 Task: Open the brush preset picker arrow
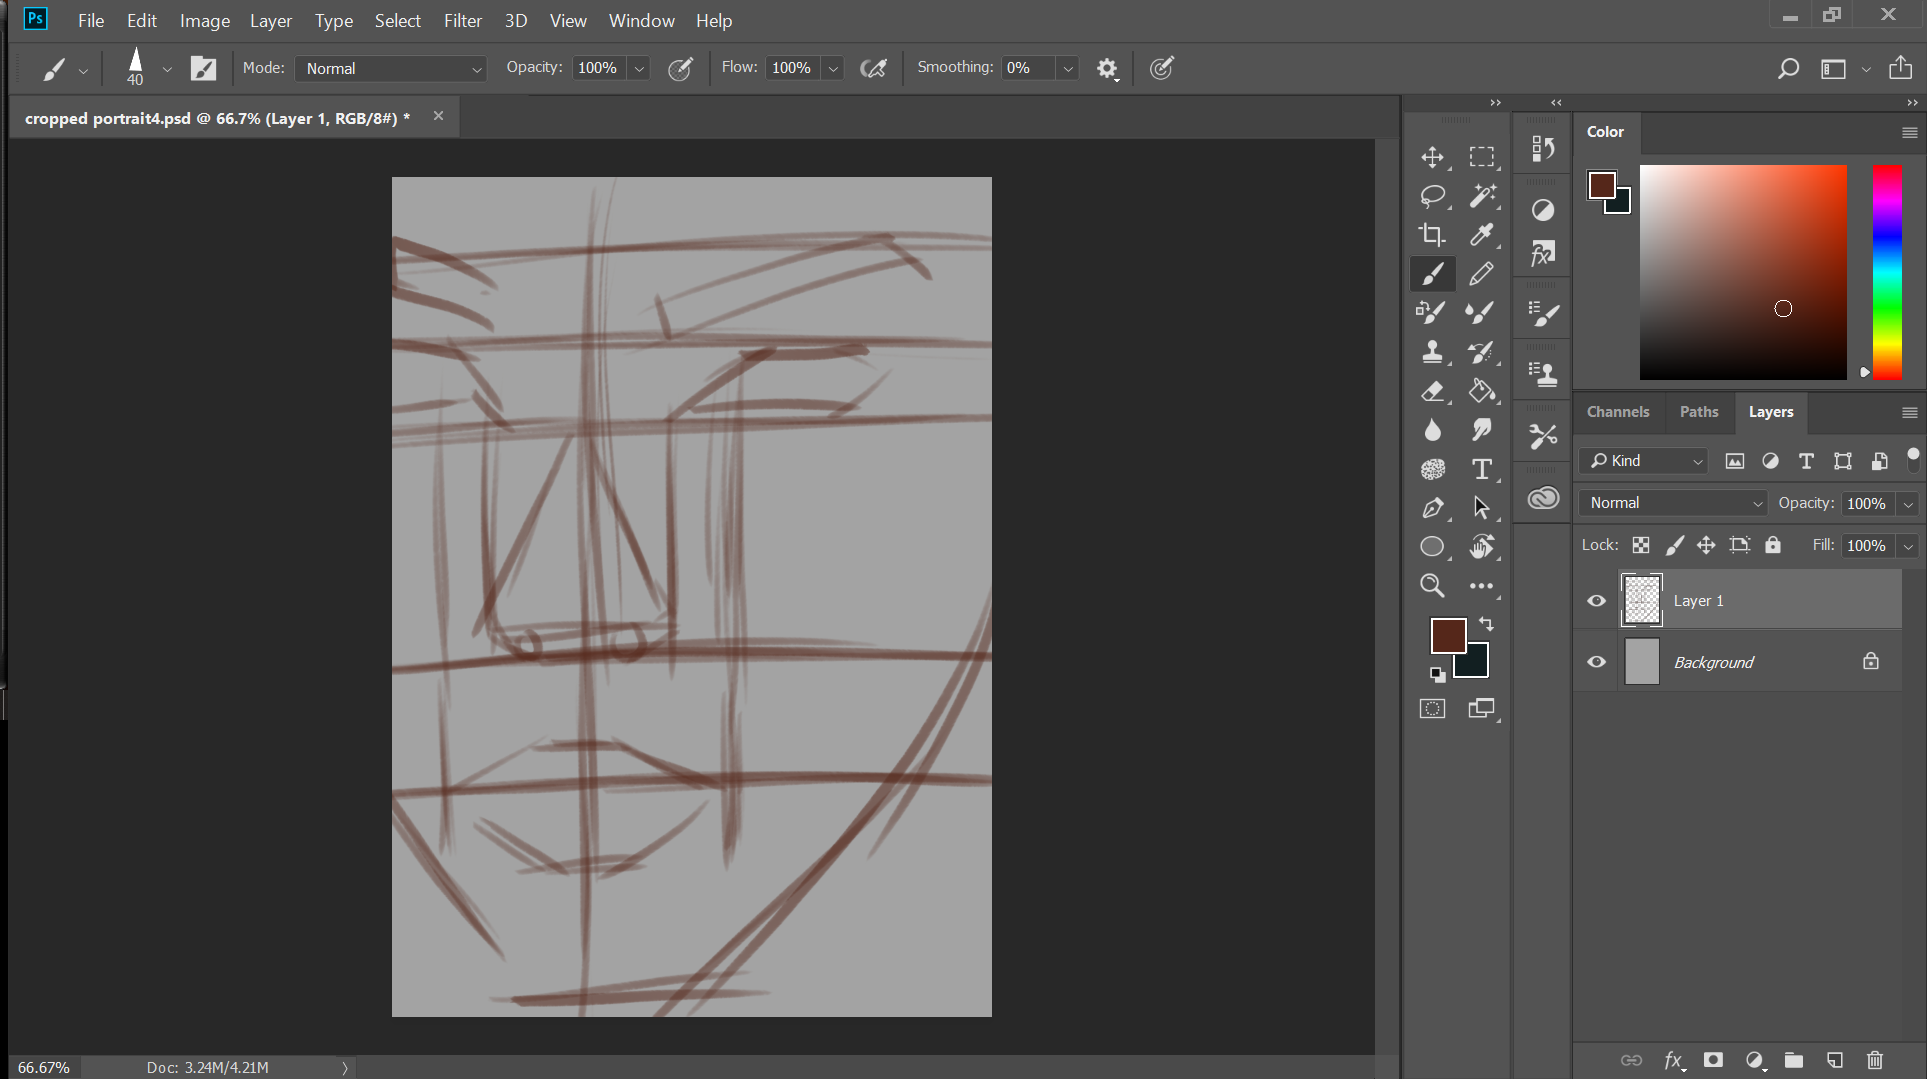[167, 69]
